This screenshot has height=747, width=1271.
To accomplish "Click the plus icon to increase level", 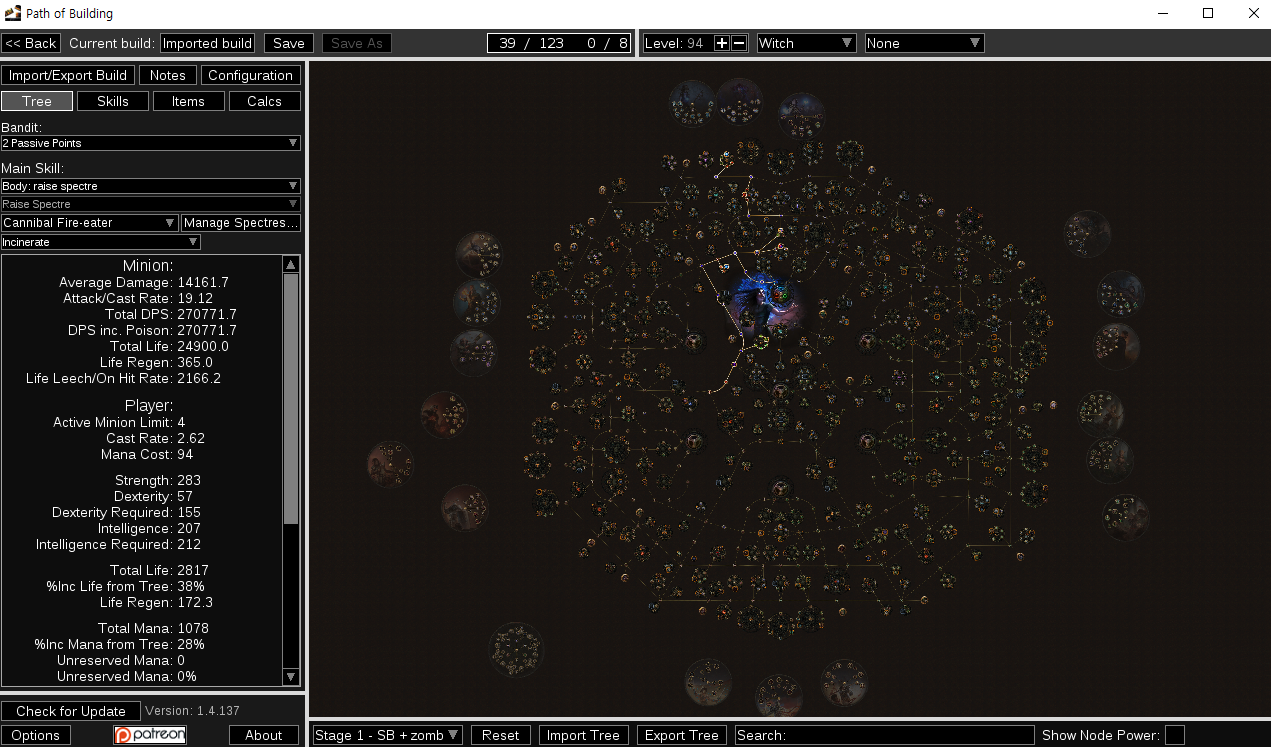I will click(722, 43).
